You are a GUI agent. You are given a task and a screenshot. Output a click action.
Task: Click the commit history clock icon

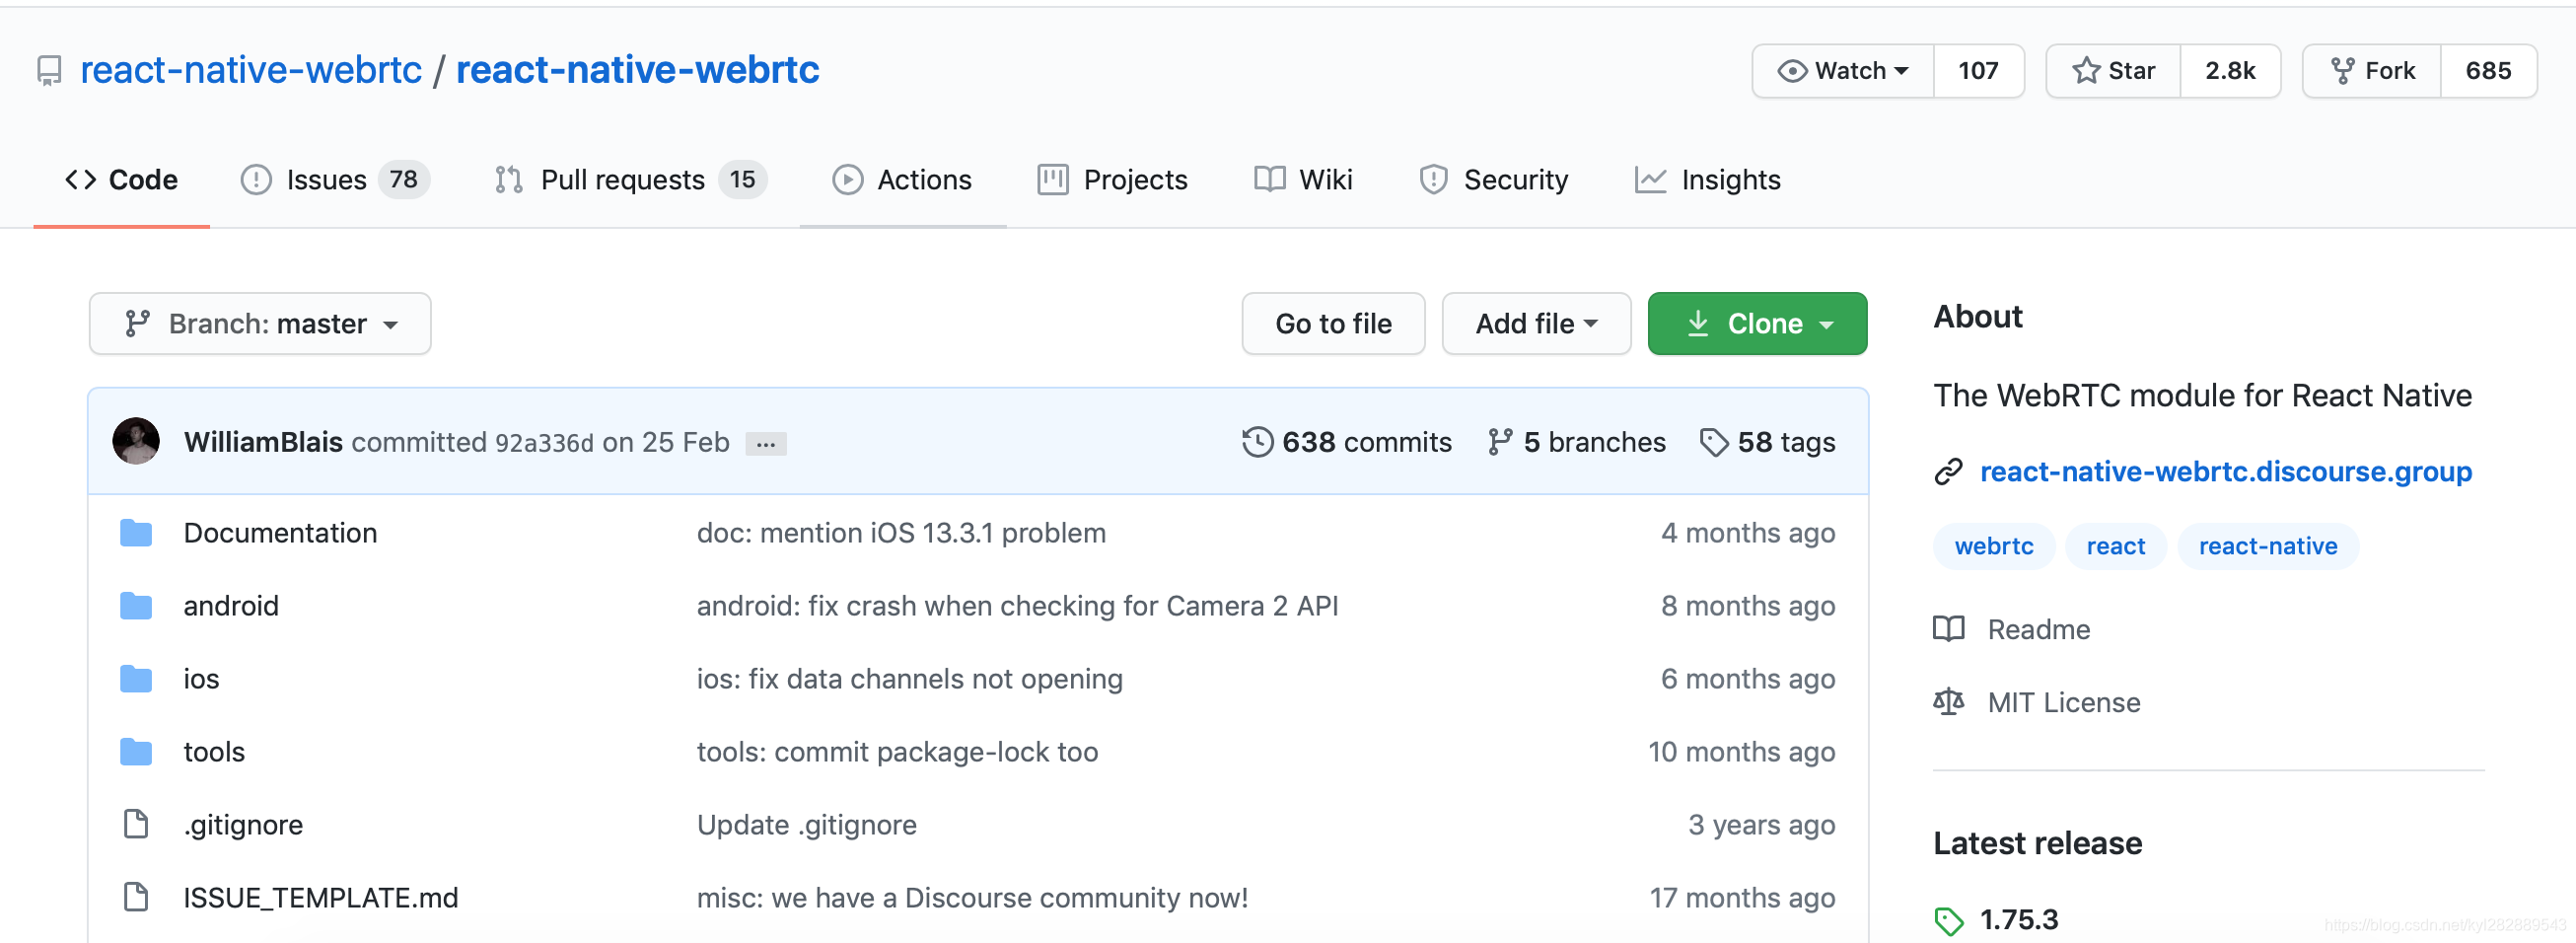1257,442
